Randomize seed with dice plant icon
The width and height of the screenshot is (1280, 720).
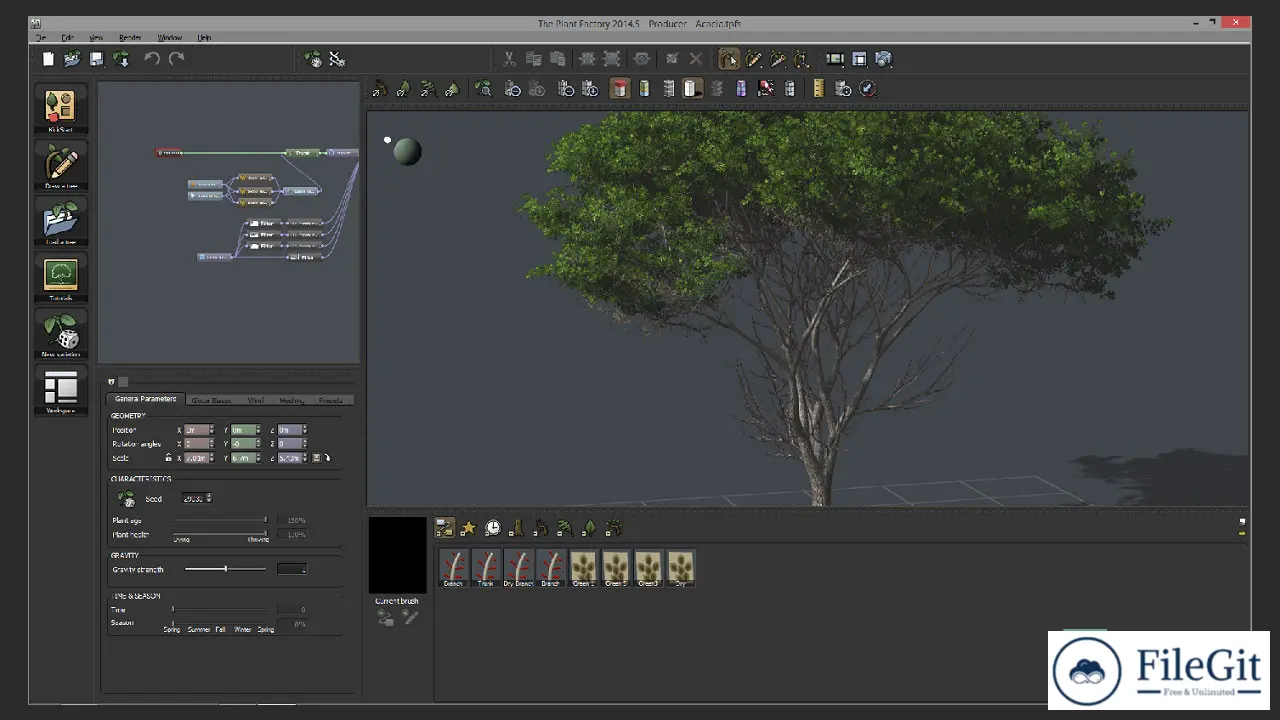click(x=126, y=498)
